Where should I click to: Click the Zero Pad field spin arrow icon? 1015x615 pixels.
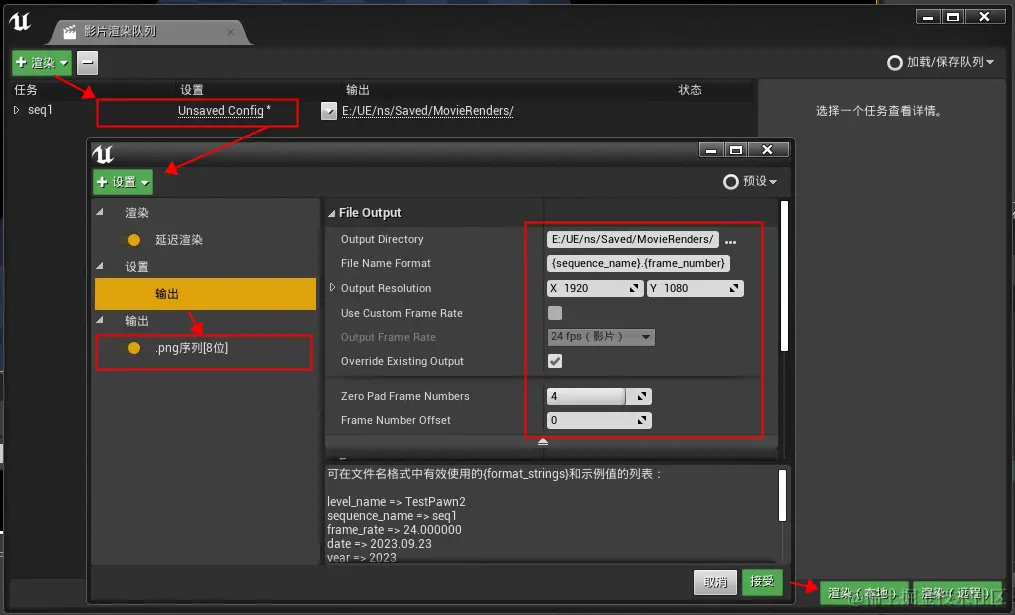641,396
